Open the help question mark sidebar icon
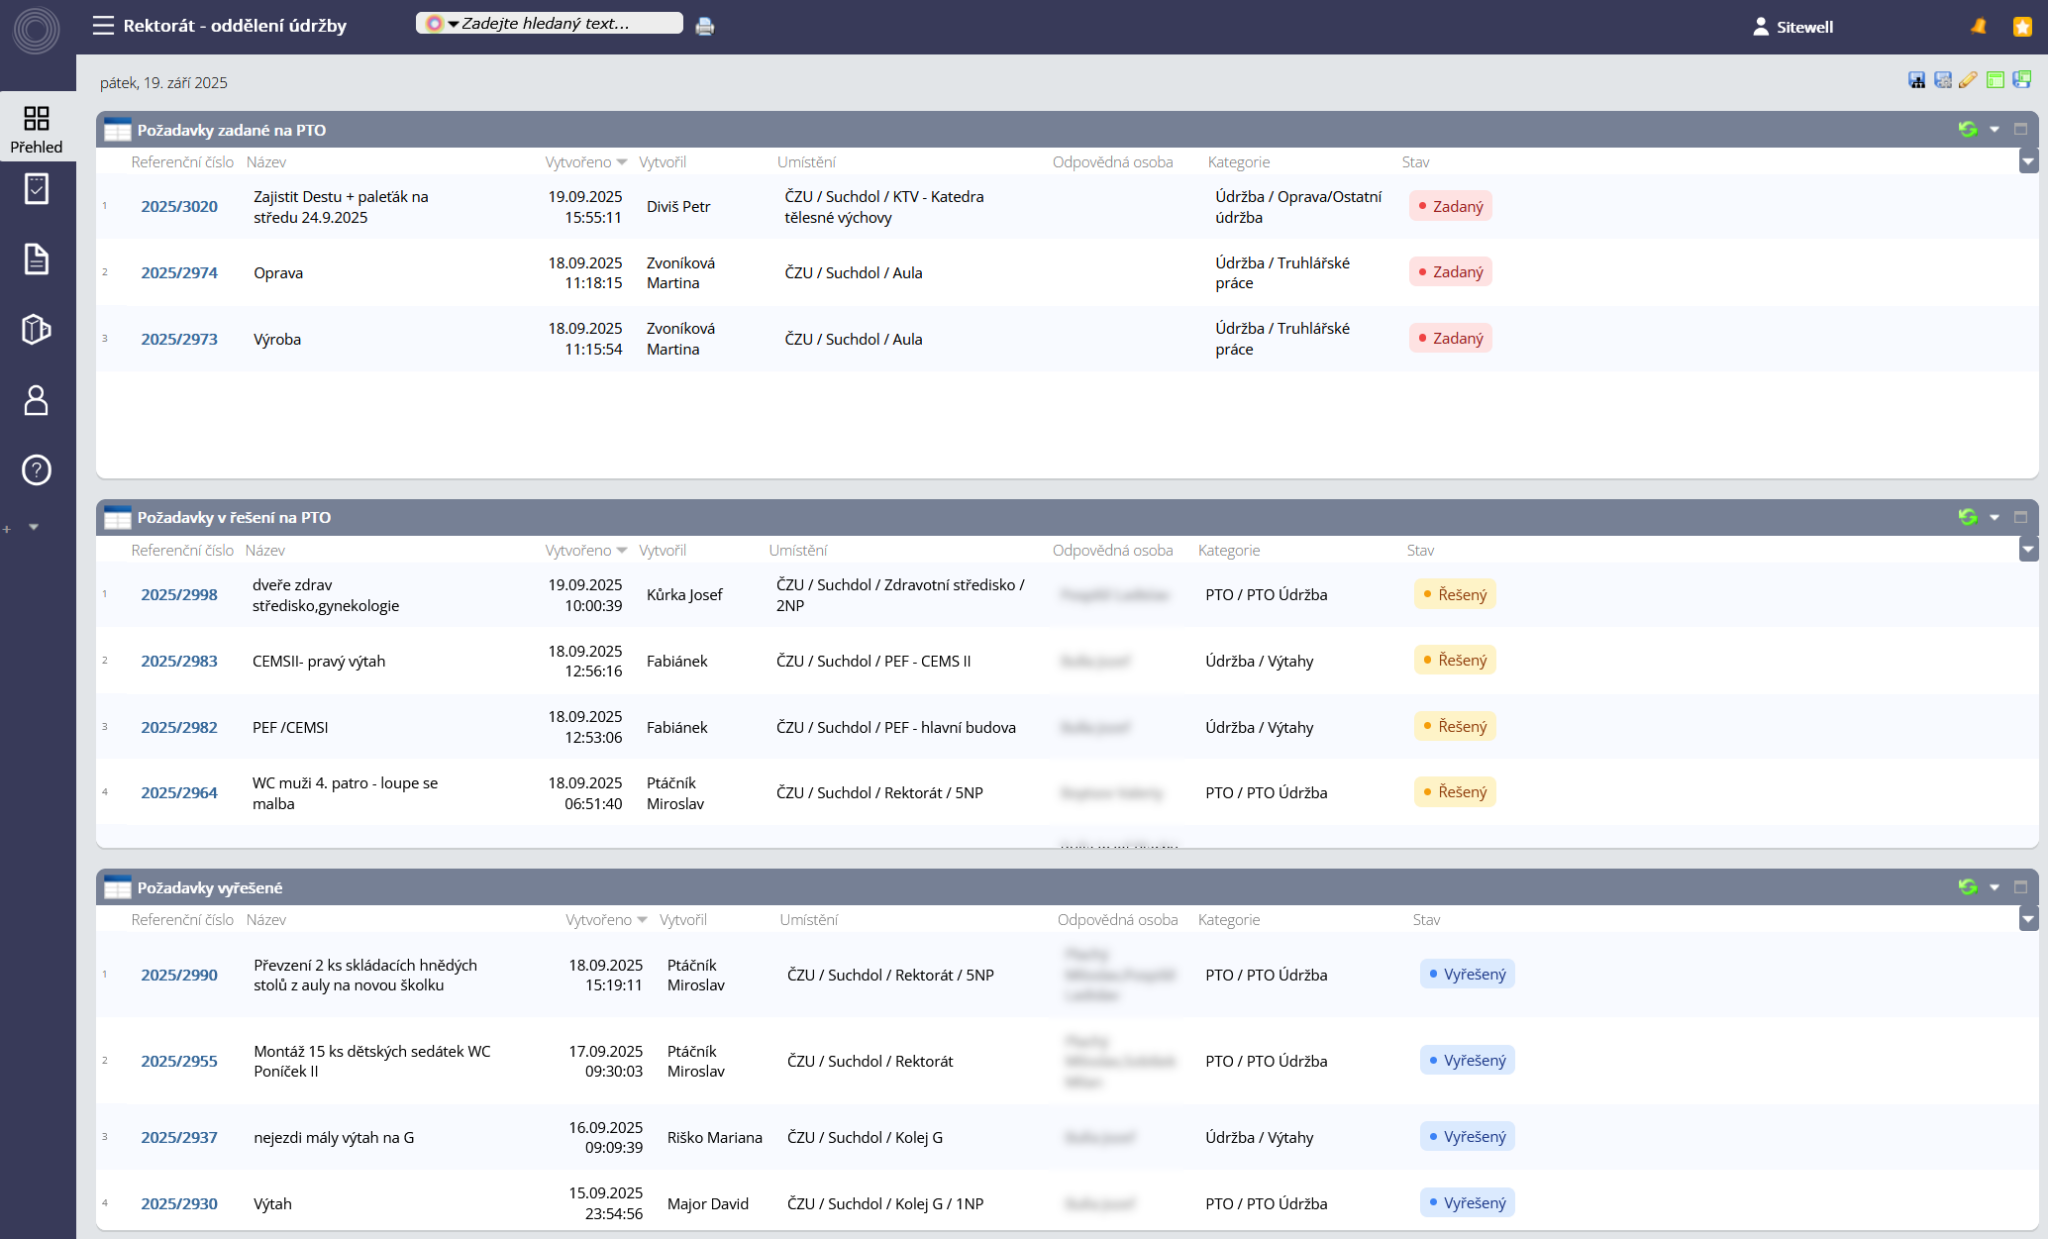This screenshot has width=2048, height=1239. 36,470
